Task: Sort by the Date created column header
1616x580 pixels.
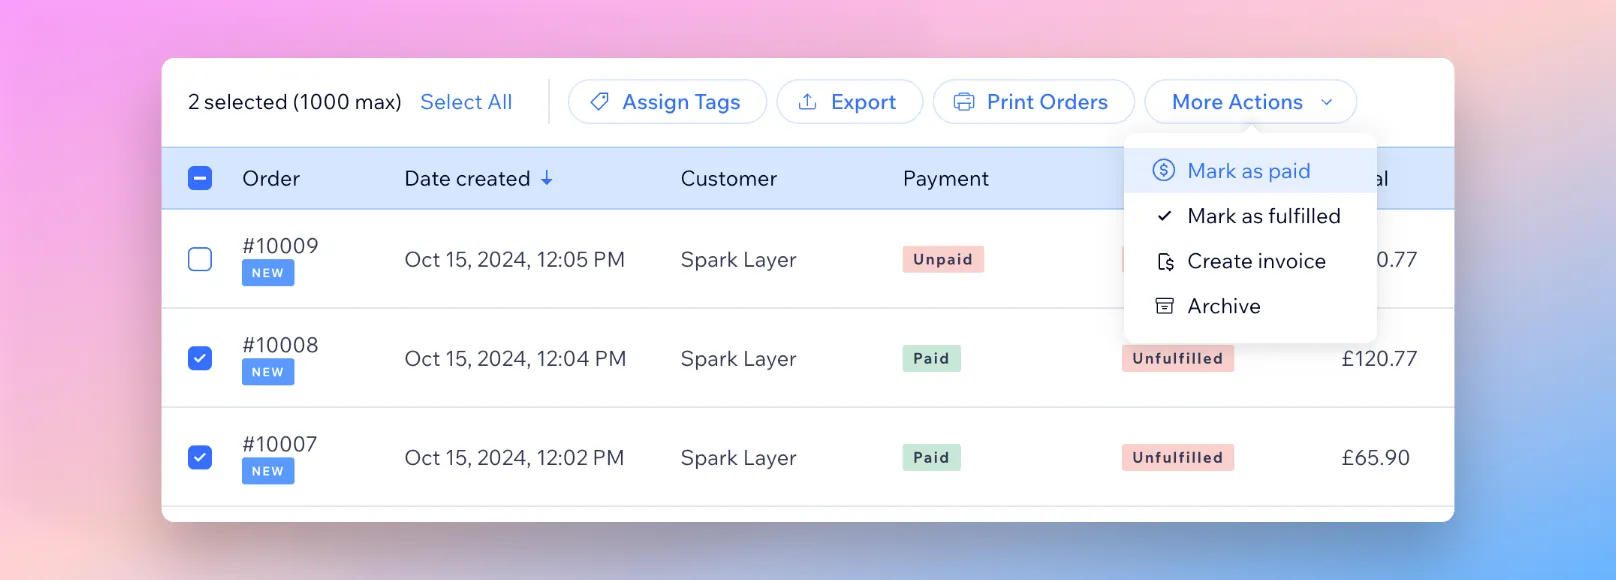Action: pos(467,178)
